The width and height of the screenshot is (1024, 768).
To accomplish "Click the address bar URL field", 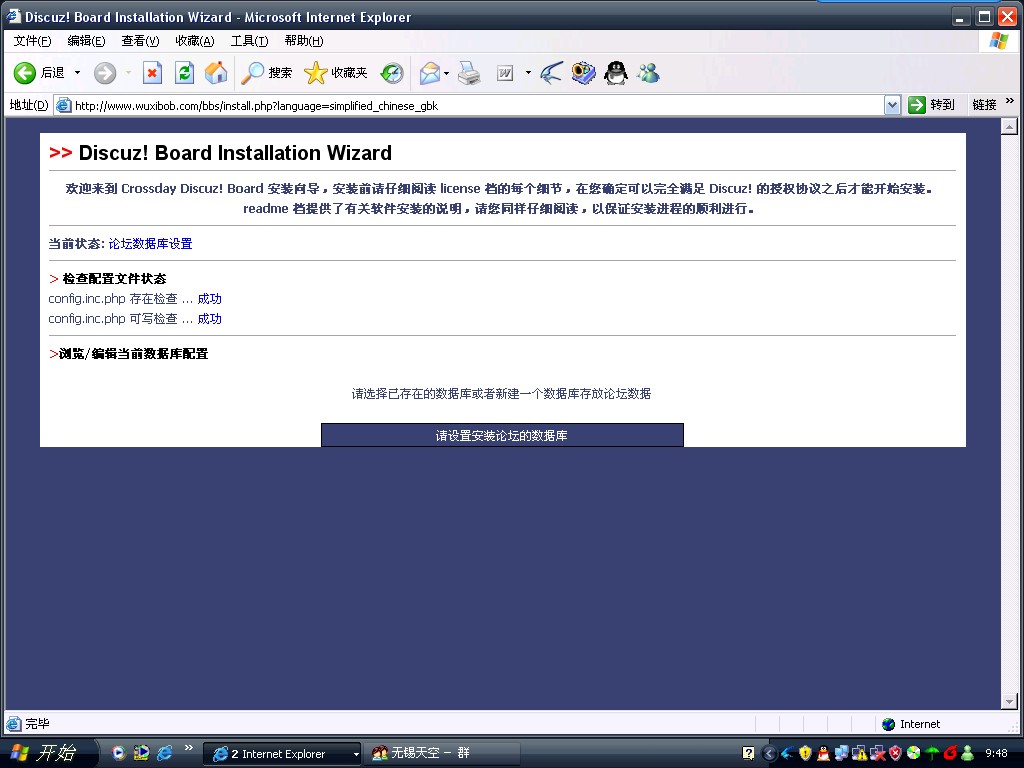I will point(469,106).
